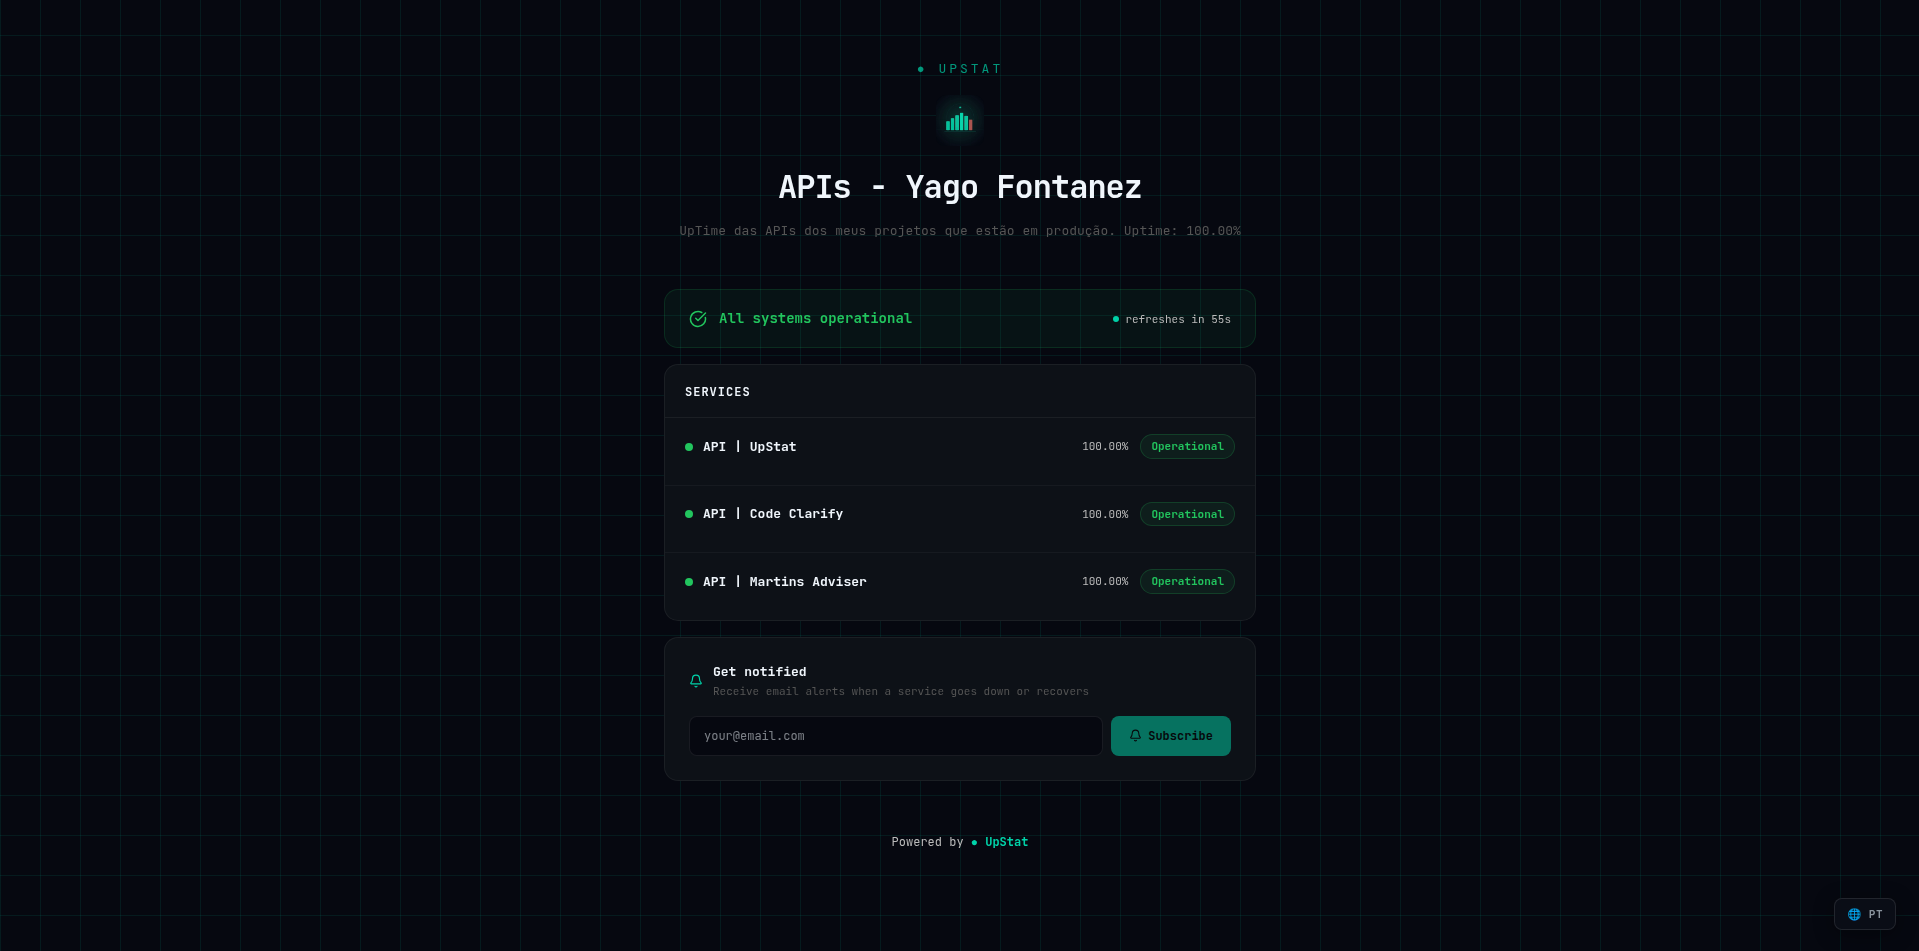
Task: Click Operational badge for API | Code Clarify
Action: [x=1187, y=514]
